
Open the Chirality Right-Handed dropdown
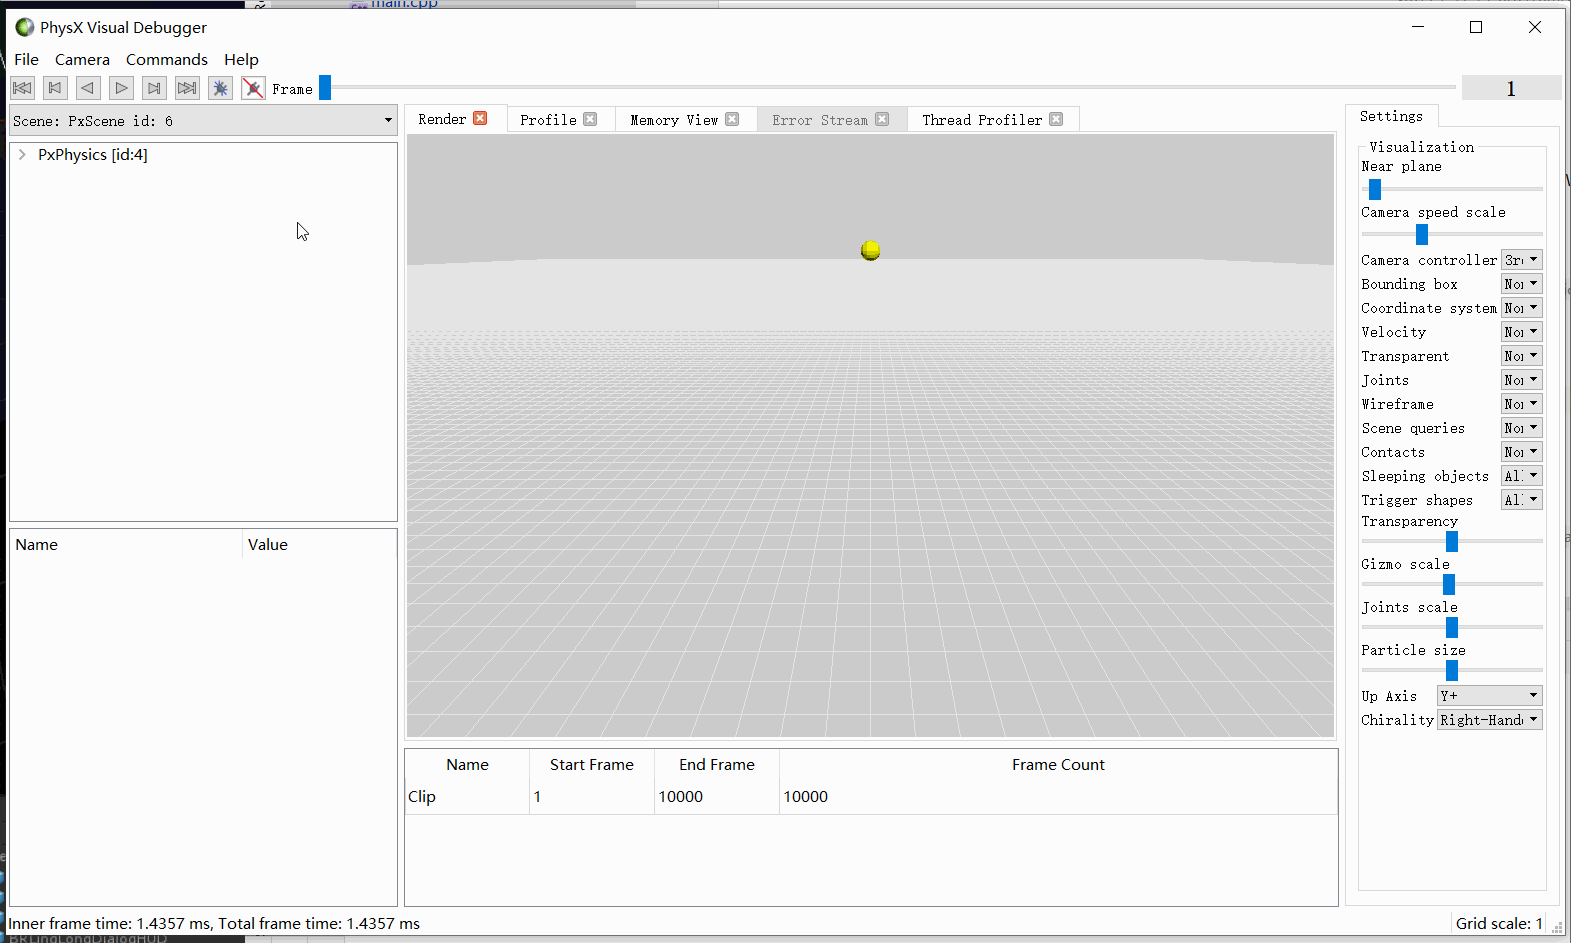(x=1489, y=720)
